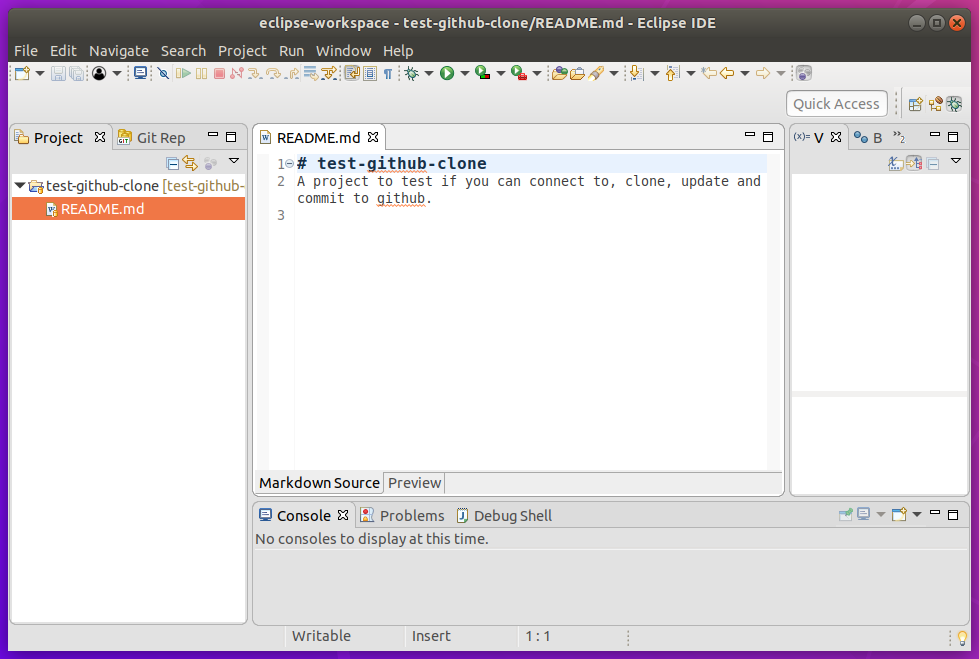Switch to the Java perspective icon
Screen dimensions: 979x659
point(935,104)
